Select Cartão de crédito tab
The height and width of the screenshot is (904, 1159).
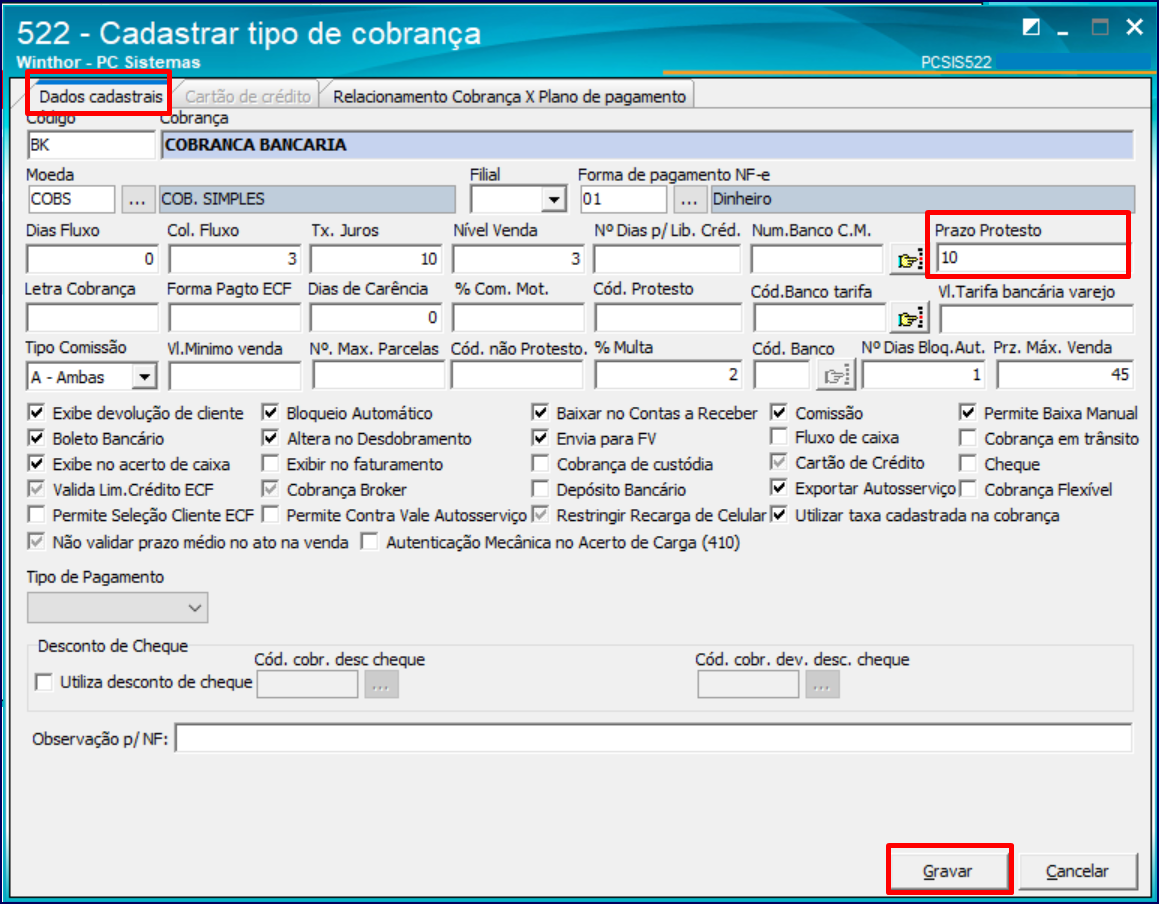coord(248,96)
